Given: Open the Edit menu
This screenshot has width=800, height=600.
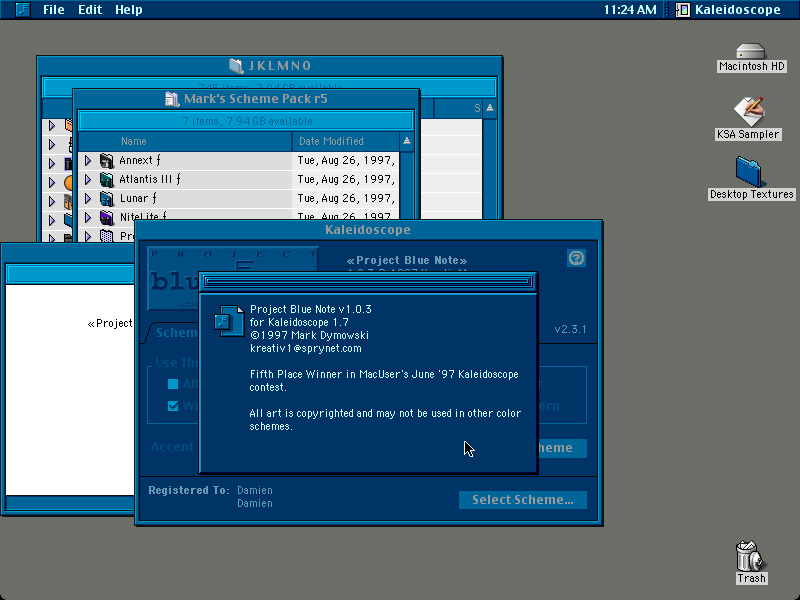Looking at the screenshot, I should (x=90, y=10).
